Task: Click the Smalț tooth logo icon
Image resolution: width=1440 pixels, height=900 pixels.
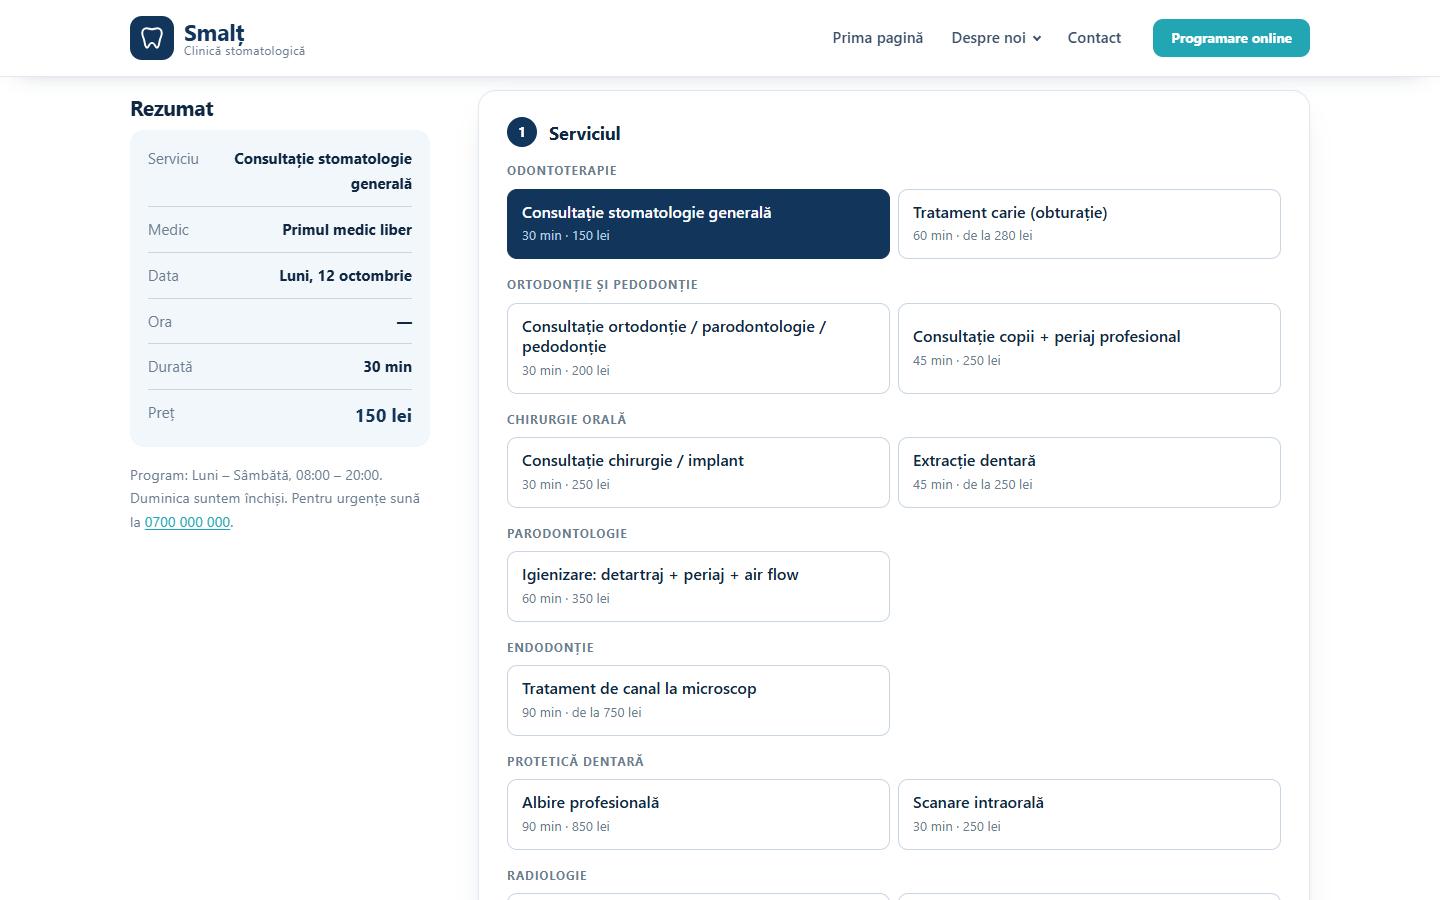Action: click(152, 38)
